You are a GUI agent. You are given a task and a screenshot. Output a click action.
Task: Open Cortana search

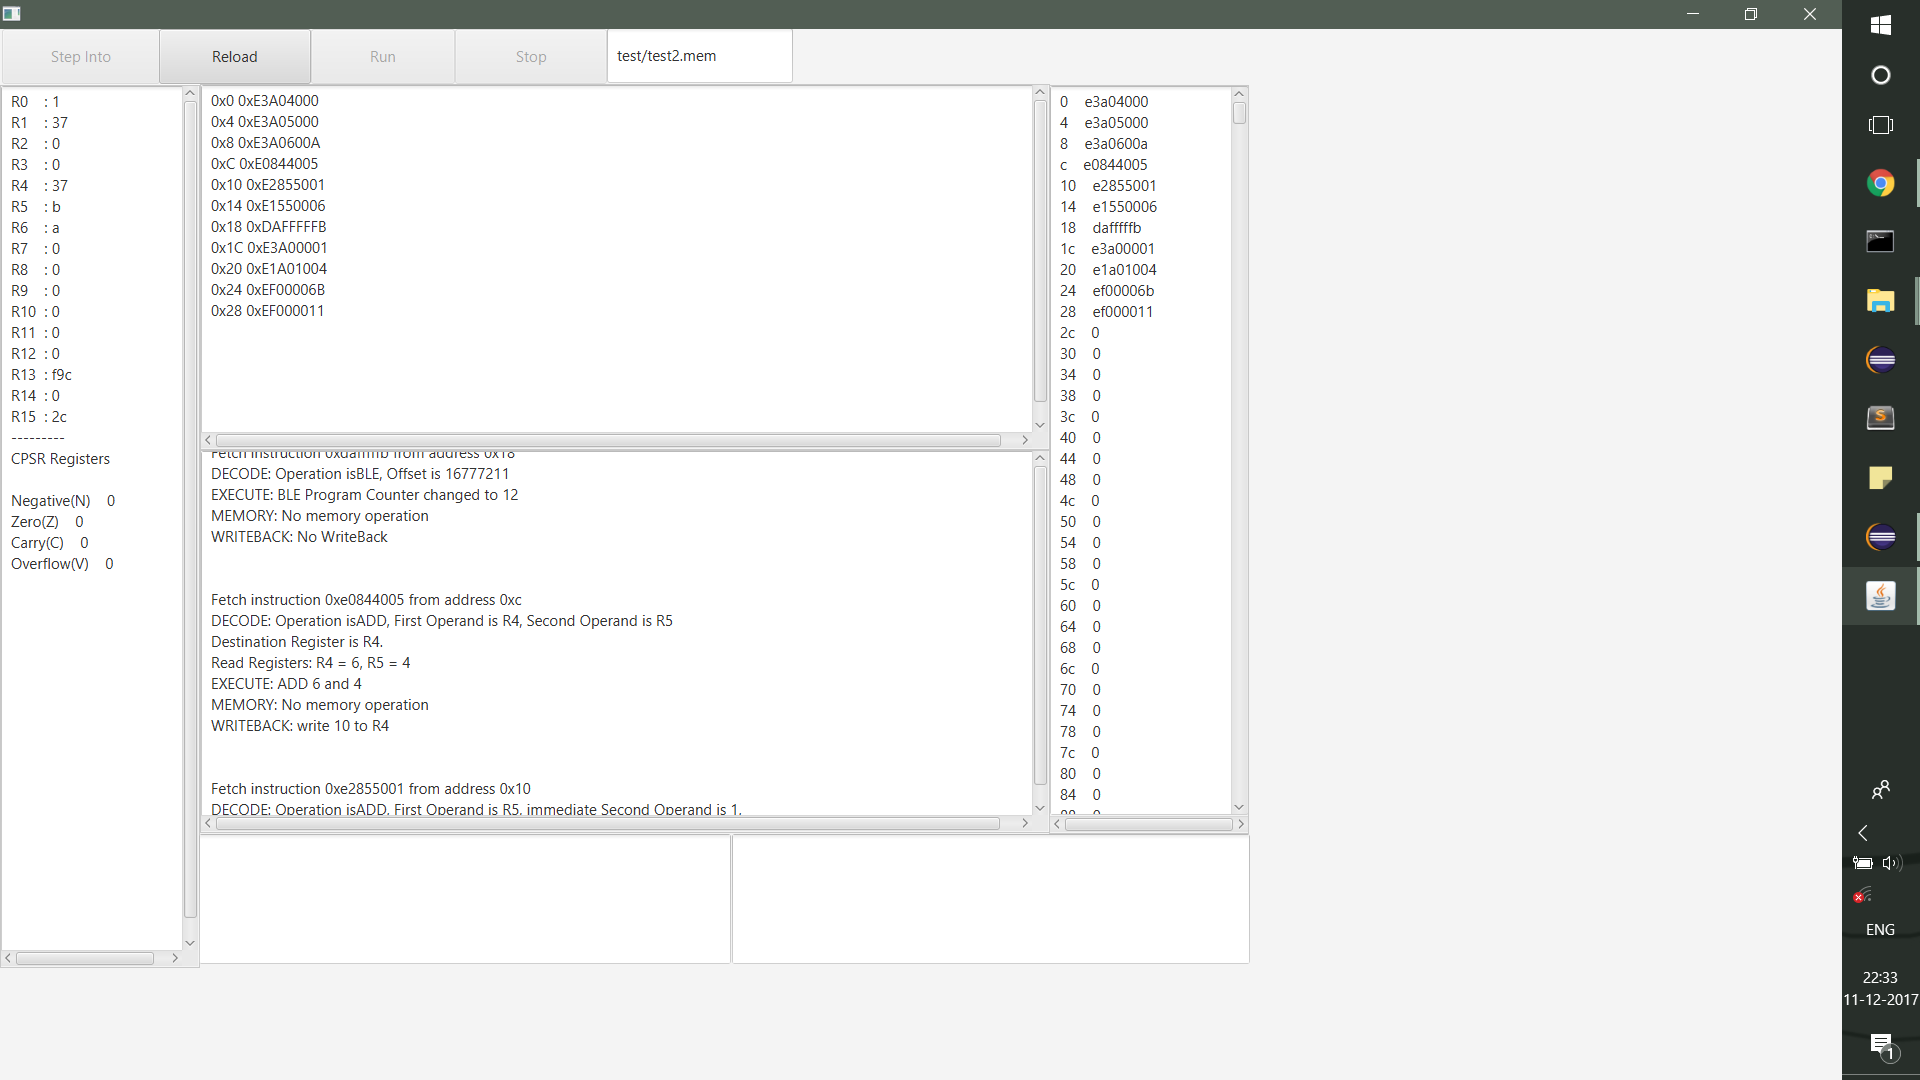point(1881,74)
